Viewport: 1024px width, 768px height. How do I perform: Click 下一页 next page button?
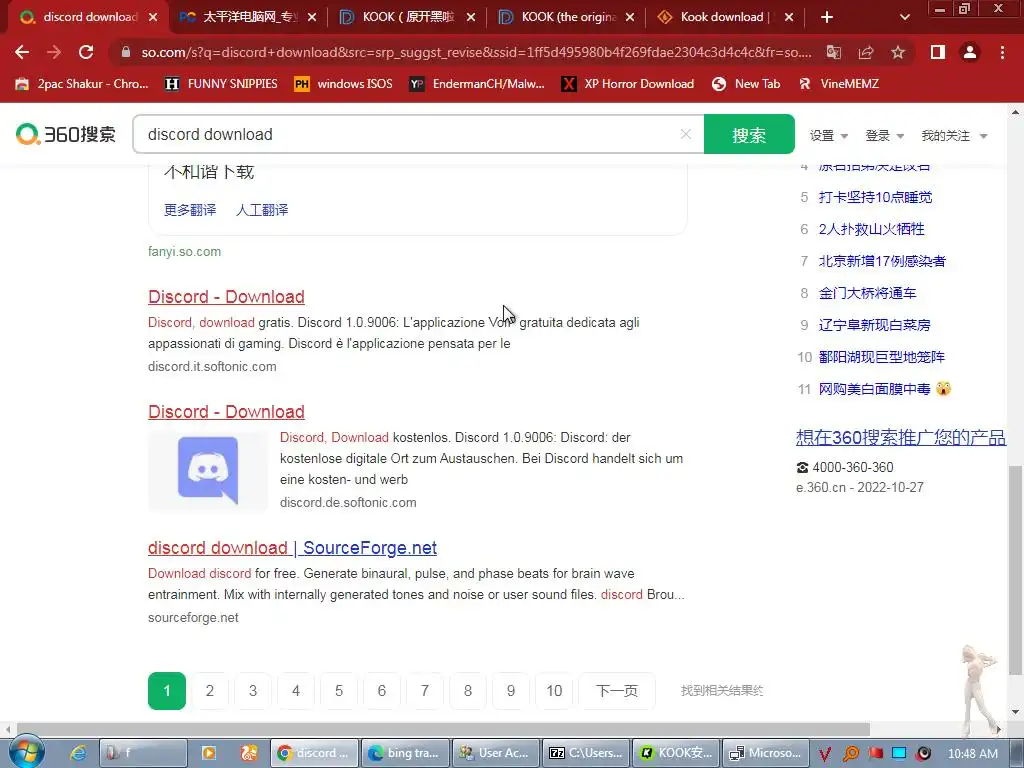(616, 690)
